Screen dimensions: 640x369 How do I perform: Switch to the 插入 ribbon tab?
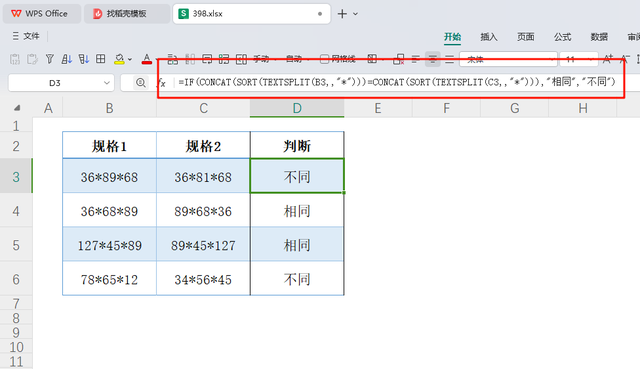(x=489, y=37)
